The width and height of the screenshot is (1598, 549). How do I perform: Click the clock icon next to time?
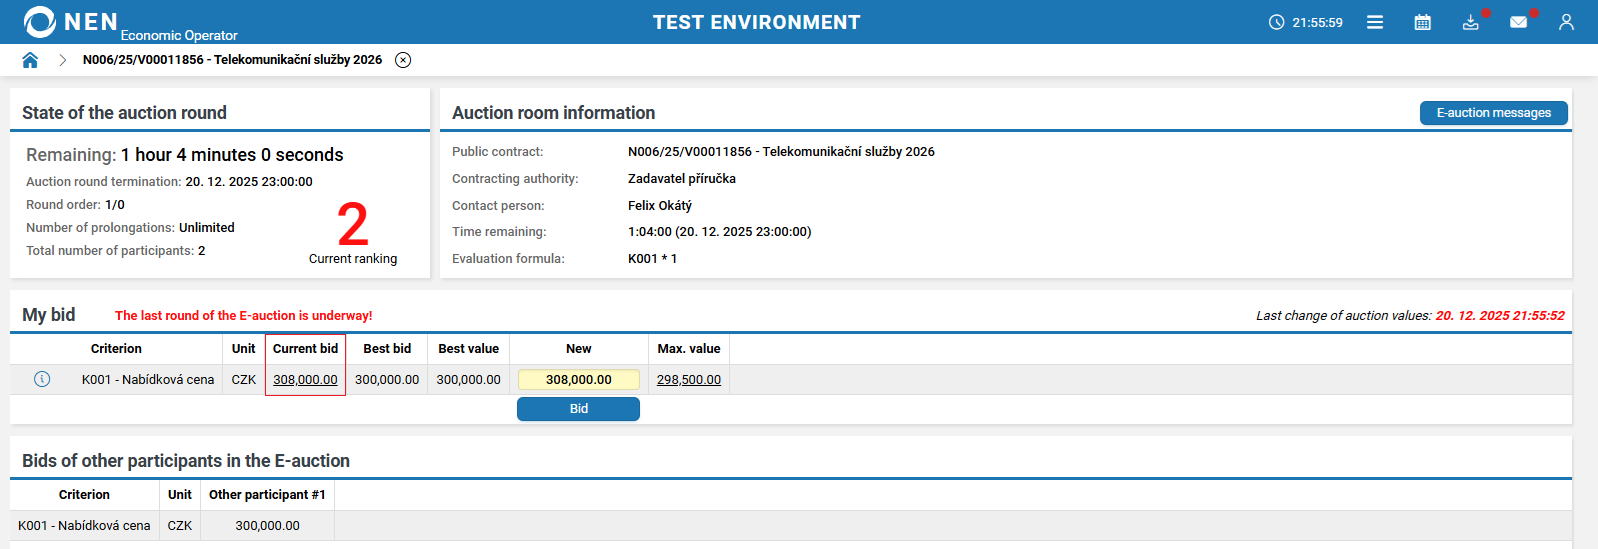[x=1276, y=22]
